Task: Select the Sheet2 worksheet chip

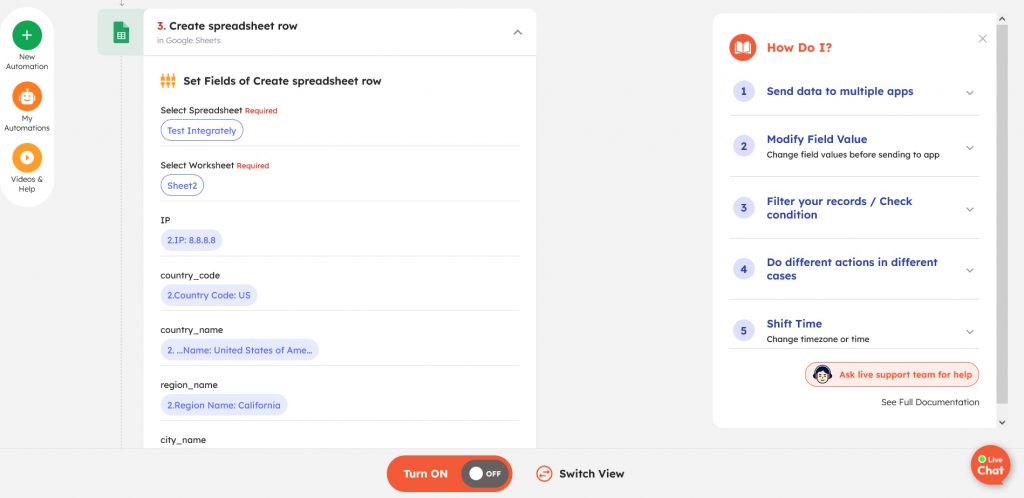Action: [x=182, y=185]
